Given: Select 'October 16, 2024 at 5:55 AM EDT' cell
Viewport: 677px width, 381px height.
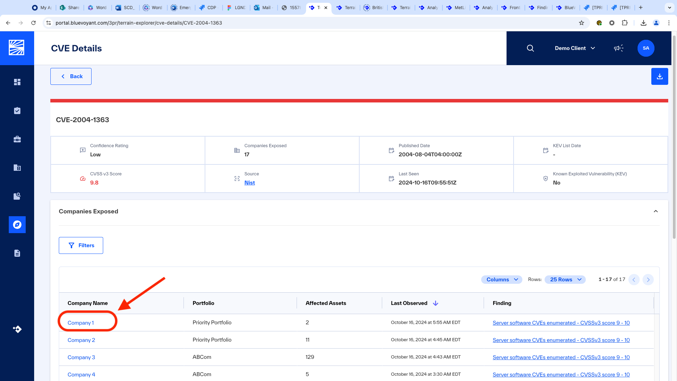Looking at the screenshot, I should [425, 322].
